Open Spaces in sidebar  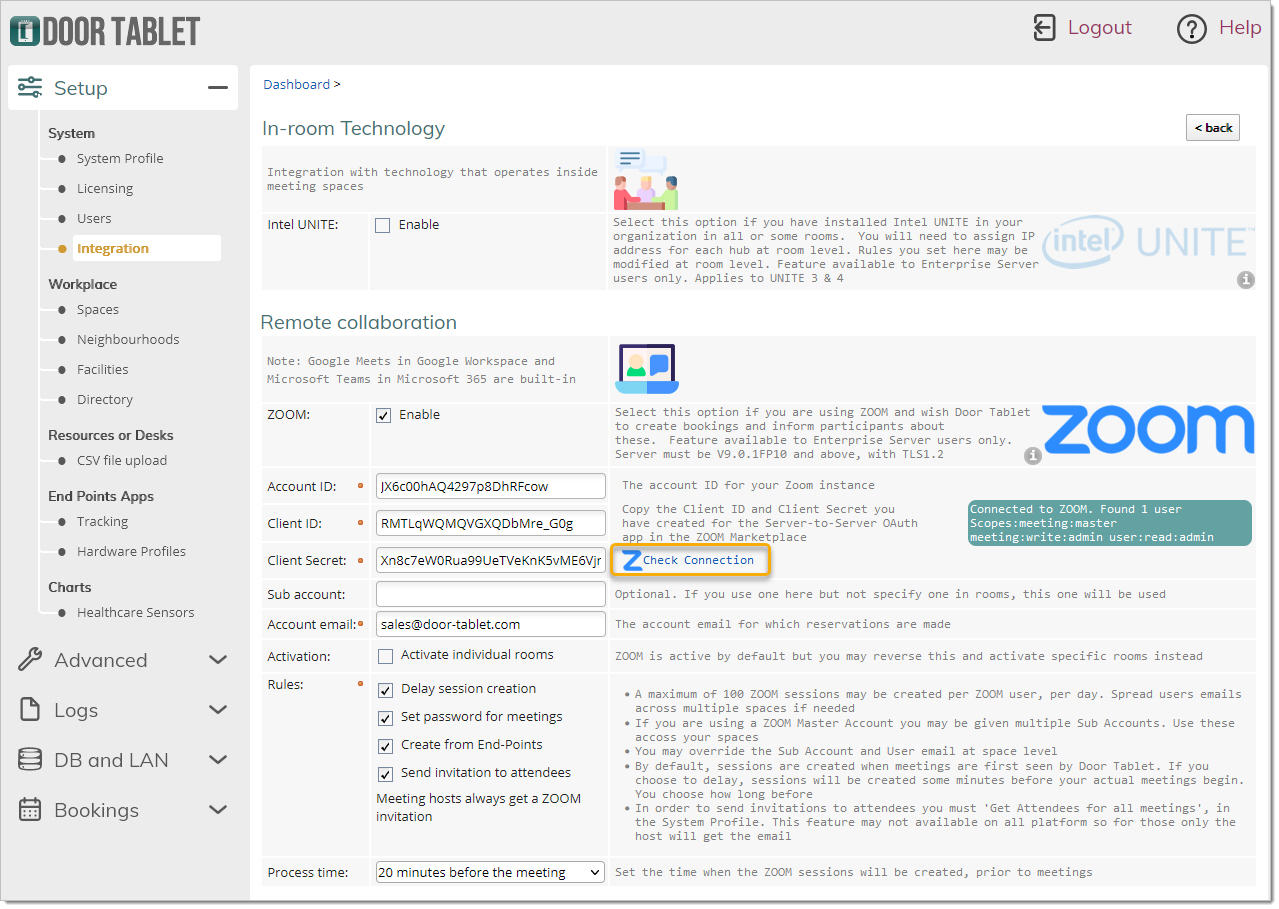click(98, 309)
